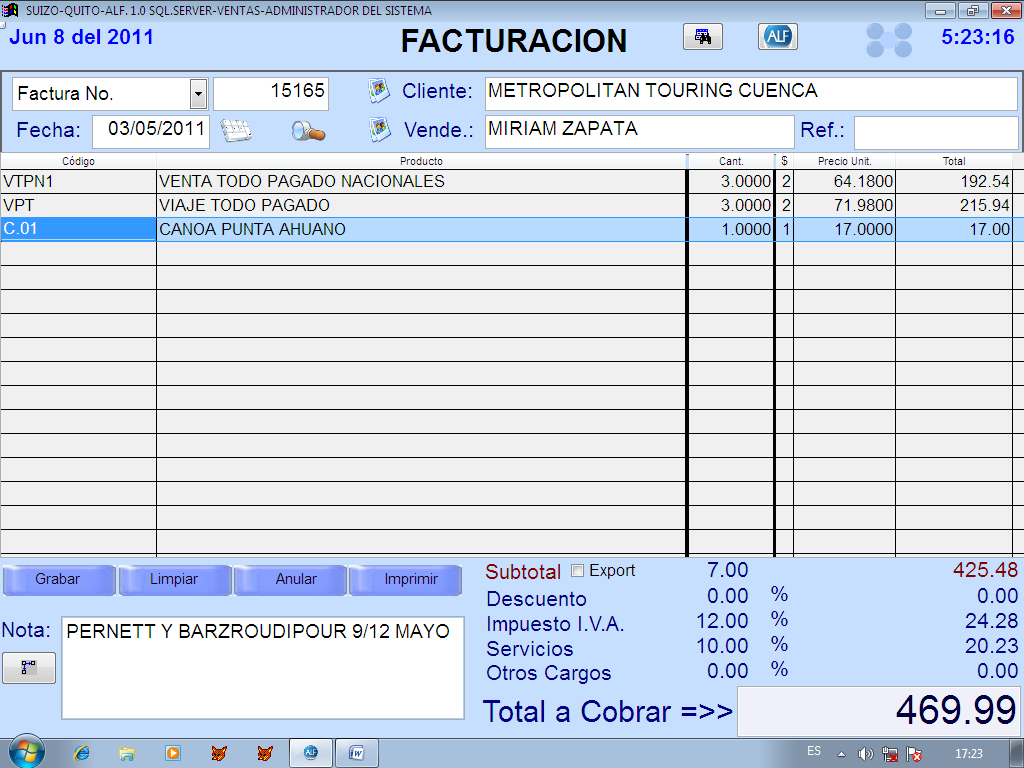Screen dimensions: 1024x768
Task: Open the calendar icon next to Fecha
Action: coord(237,131)
